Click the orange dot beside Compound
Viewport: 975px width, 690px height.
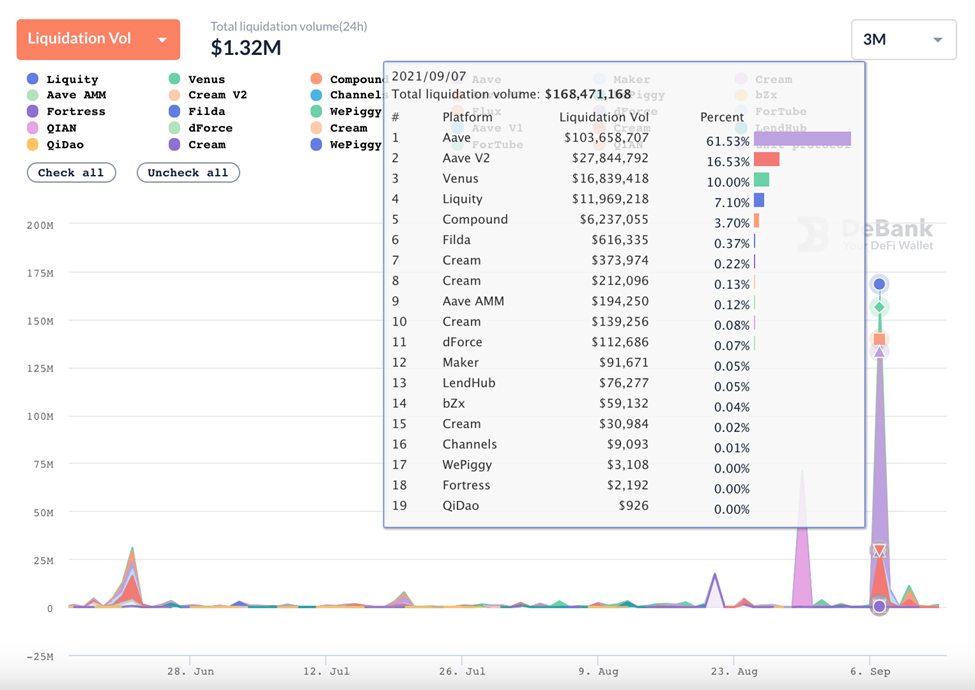coord(316,79)
